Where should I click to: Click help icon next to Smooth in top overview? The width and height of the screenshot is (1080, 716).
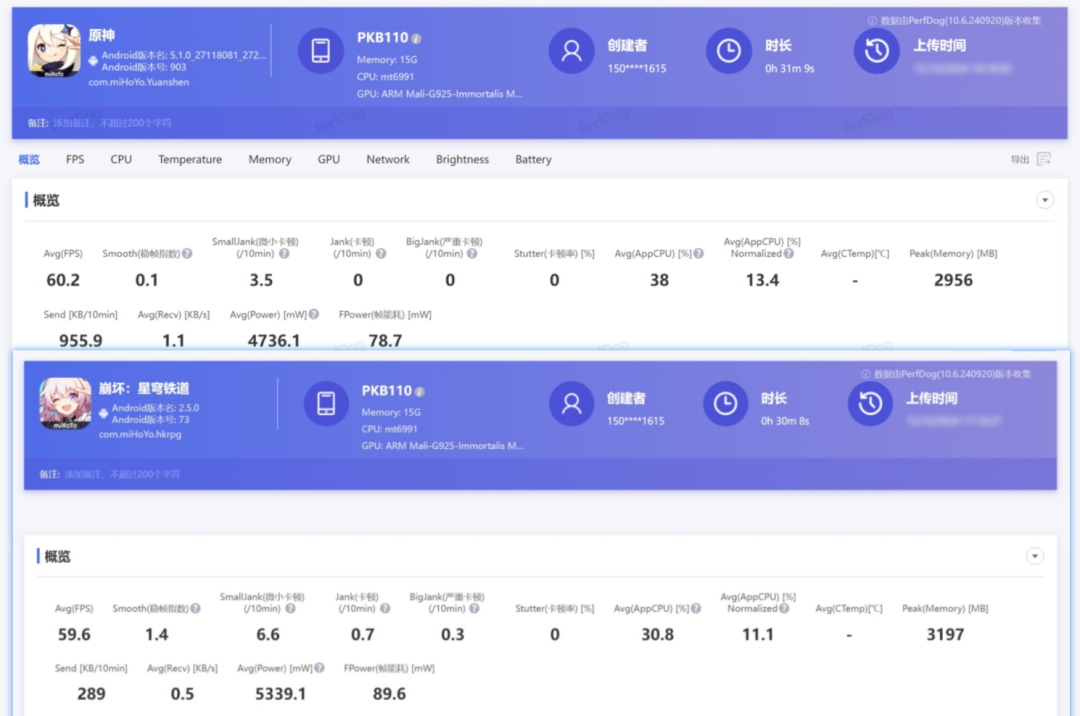(x=187, y=254)
